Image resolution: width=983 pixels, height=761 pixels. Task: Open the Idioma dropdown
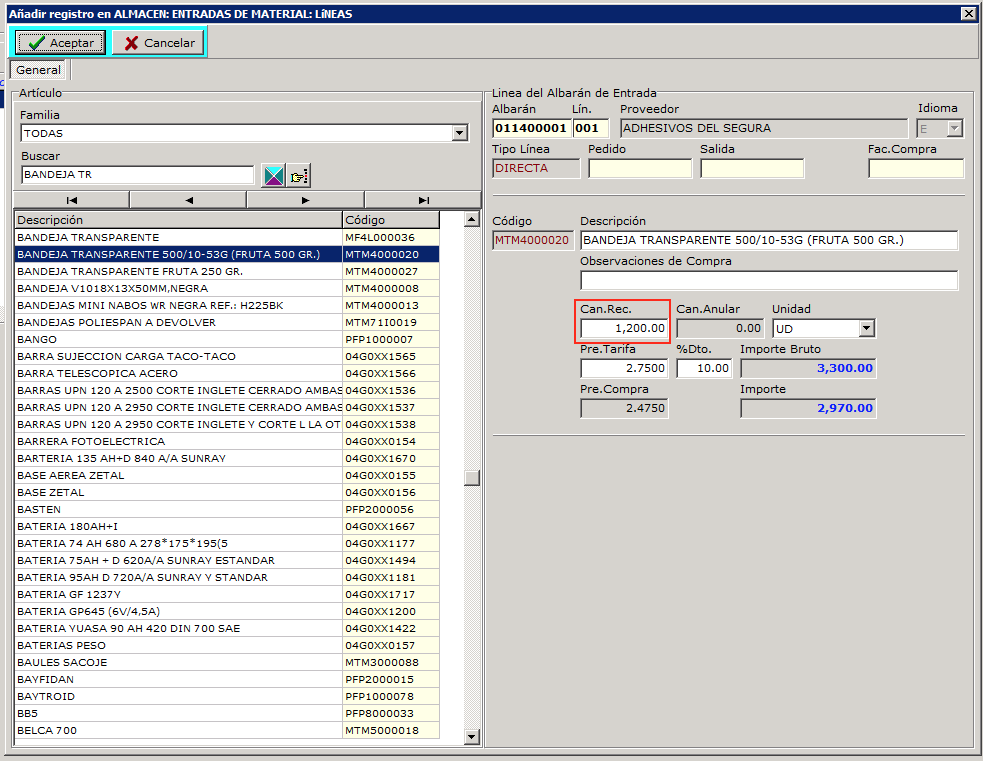click(x=954, y=128)
